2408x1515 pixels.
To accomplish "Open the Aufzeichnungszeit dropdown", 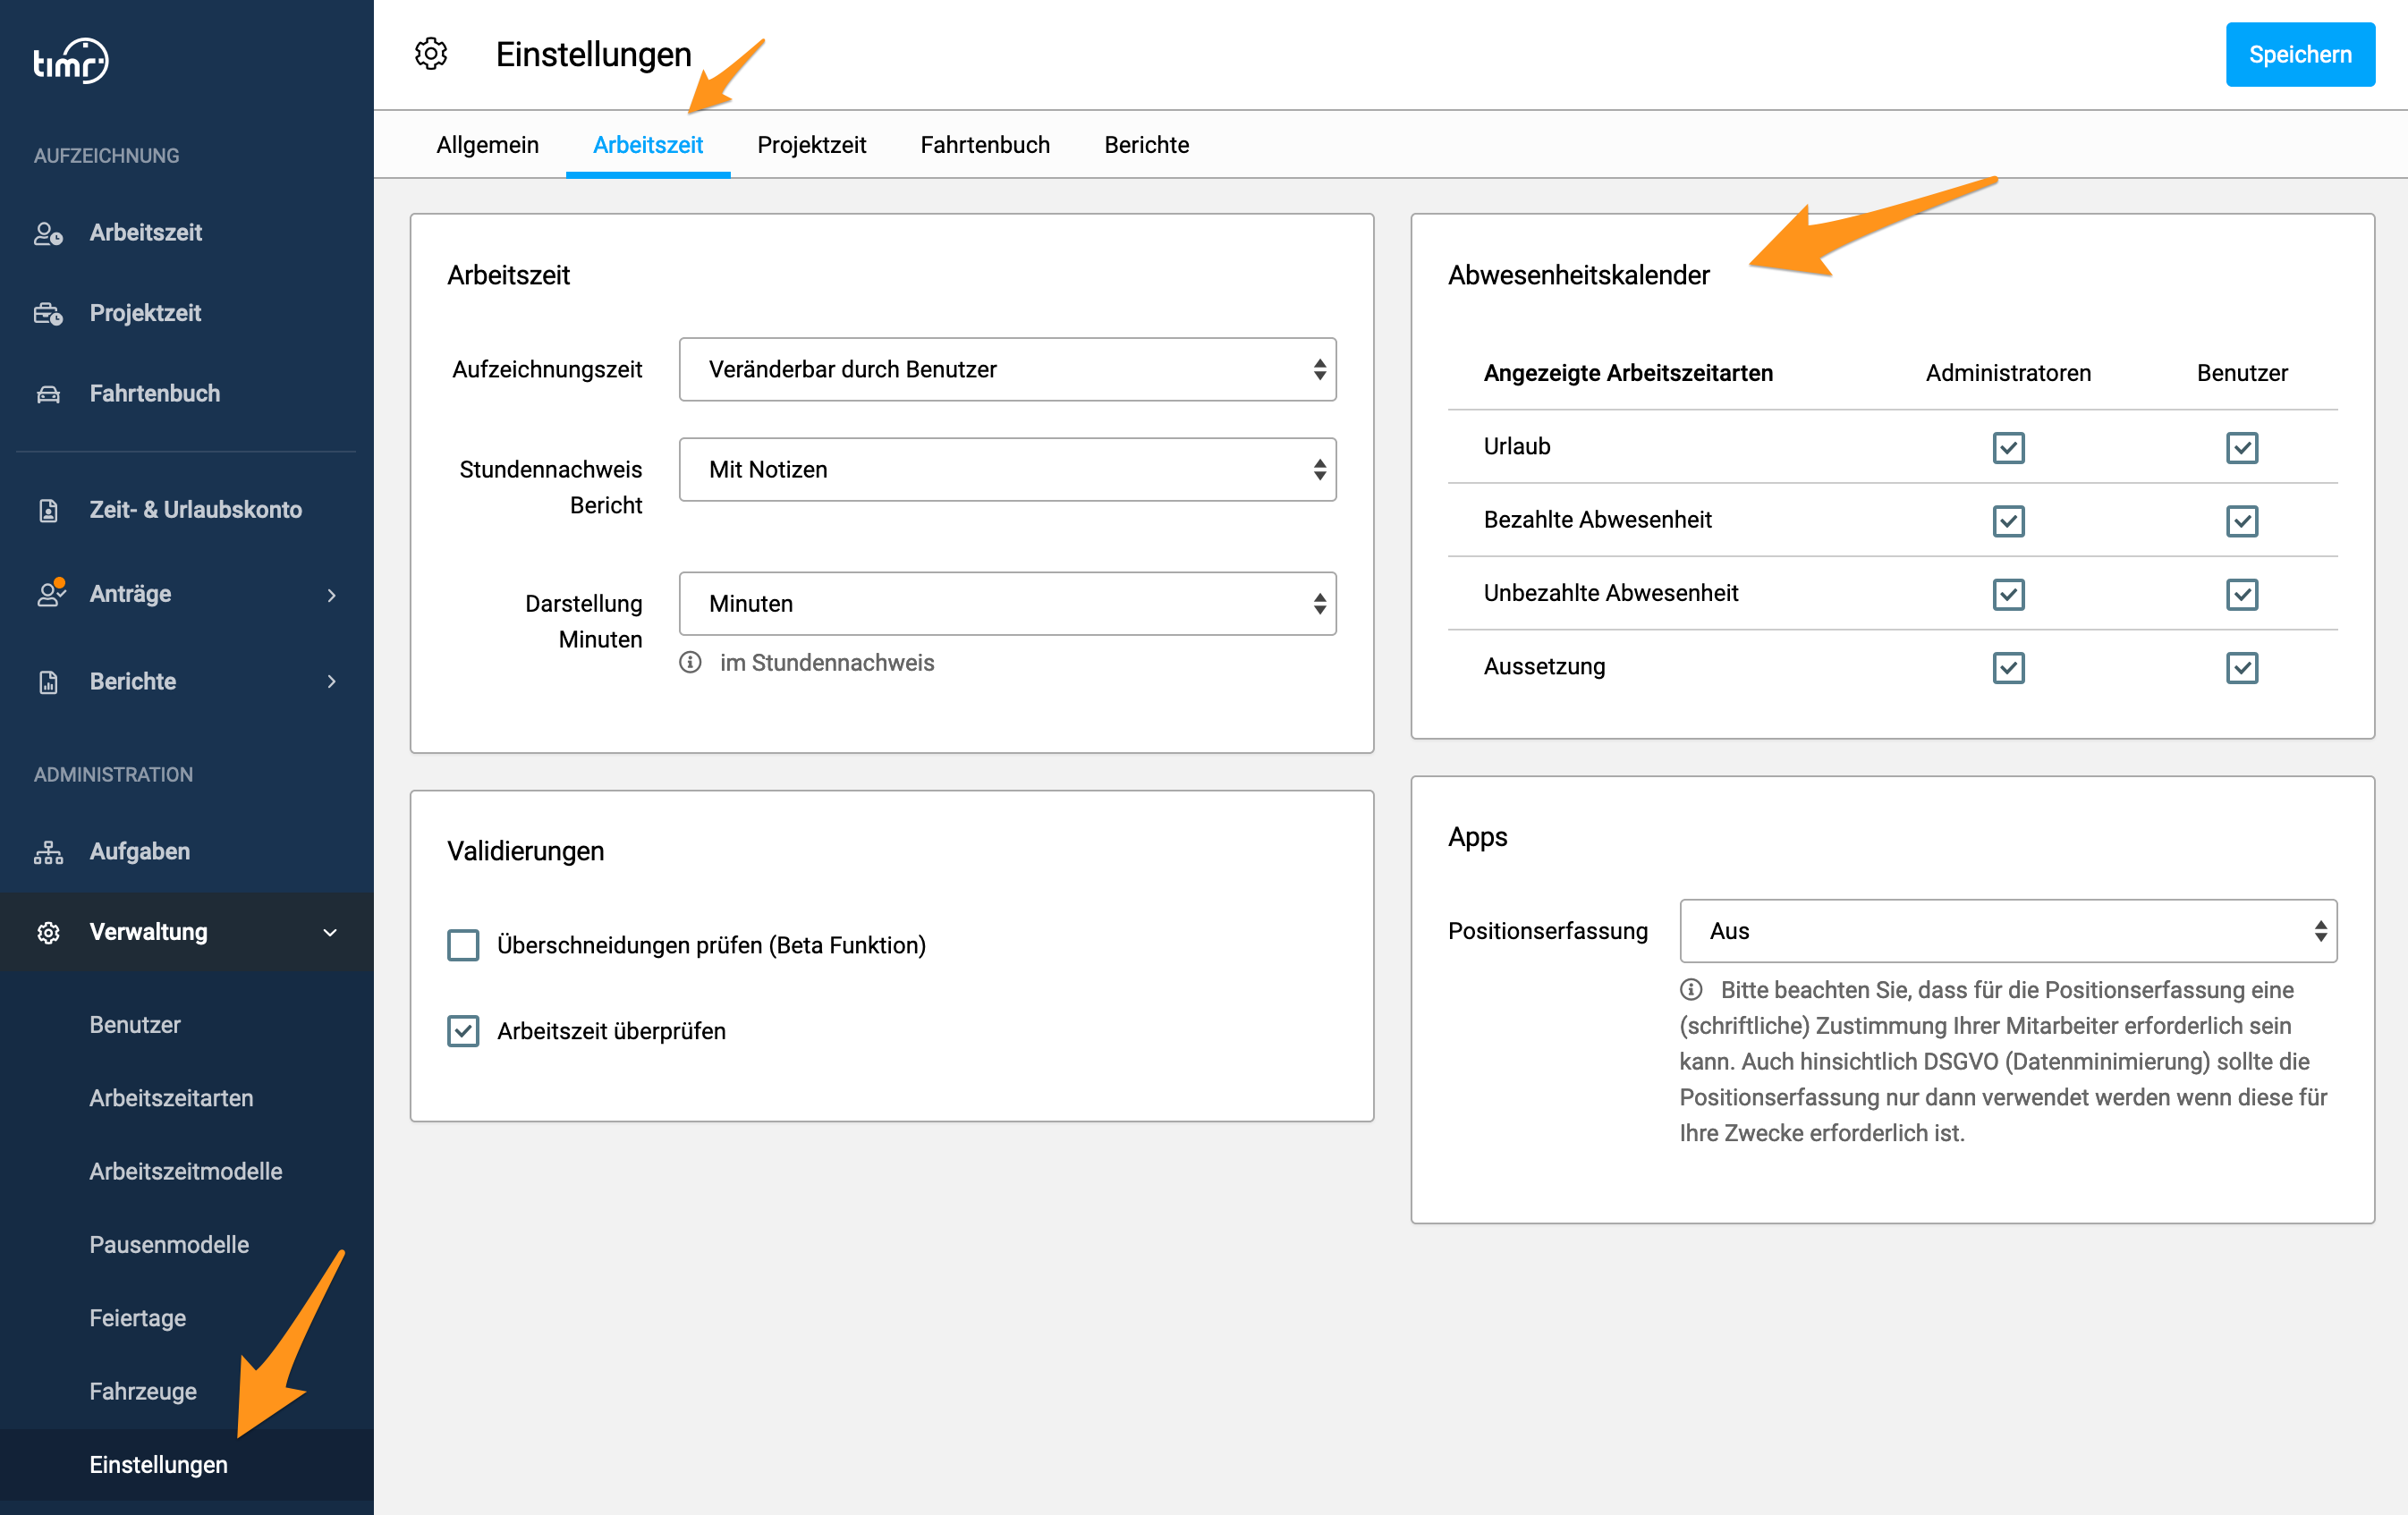I will (x=1007, y=369).
